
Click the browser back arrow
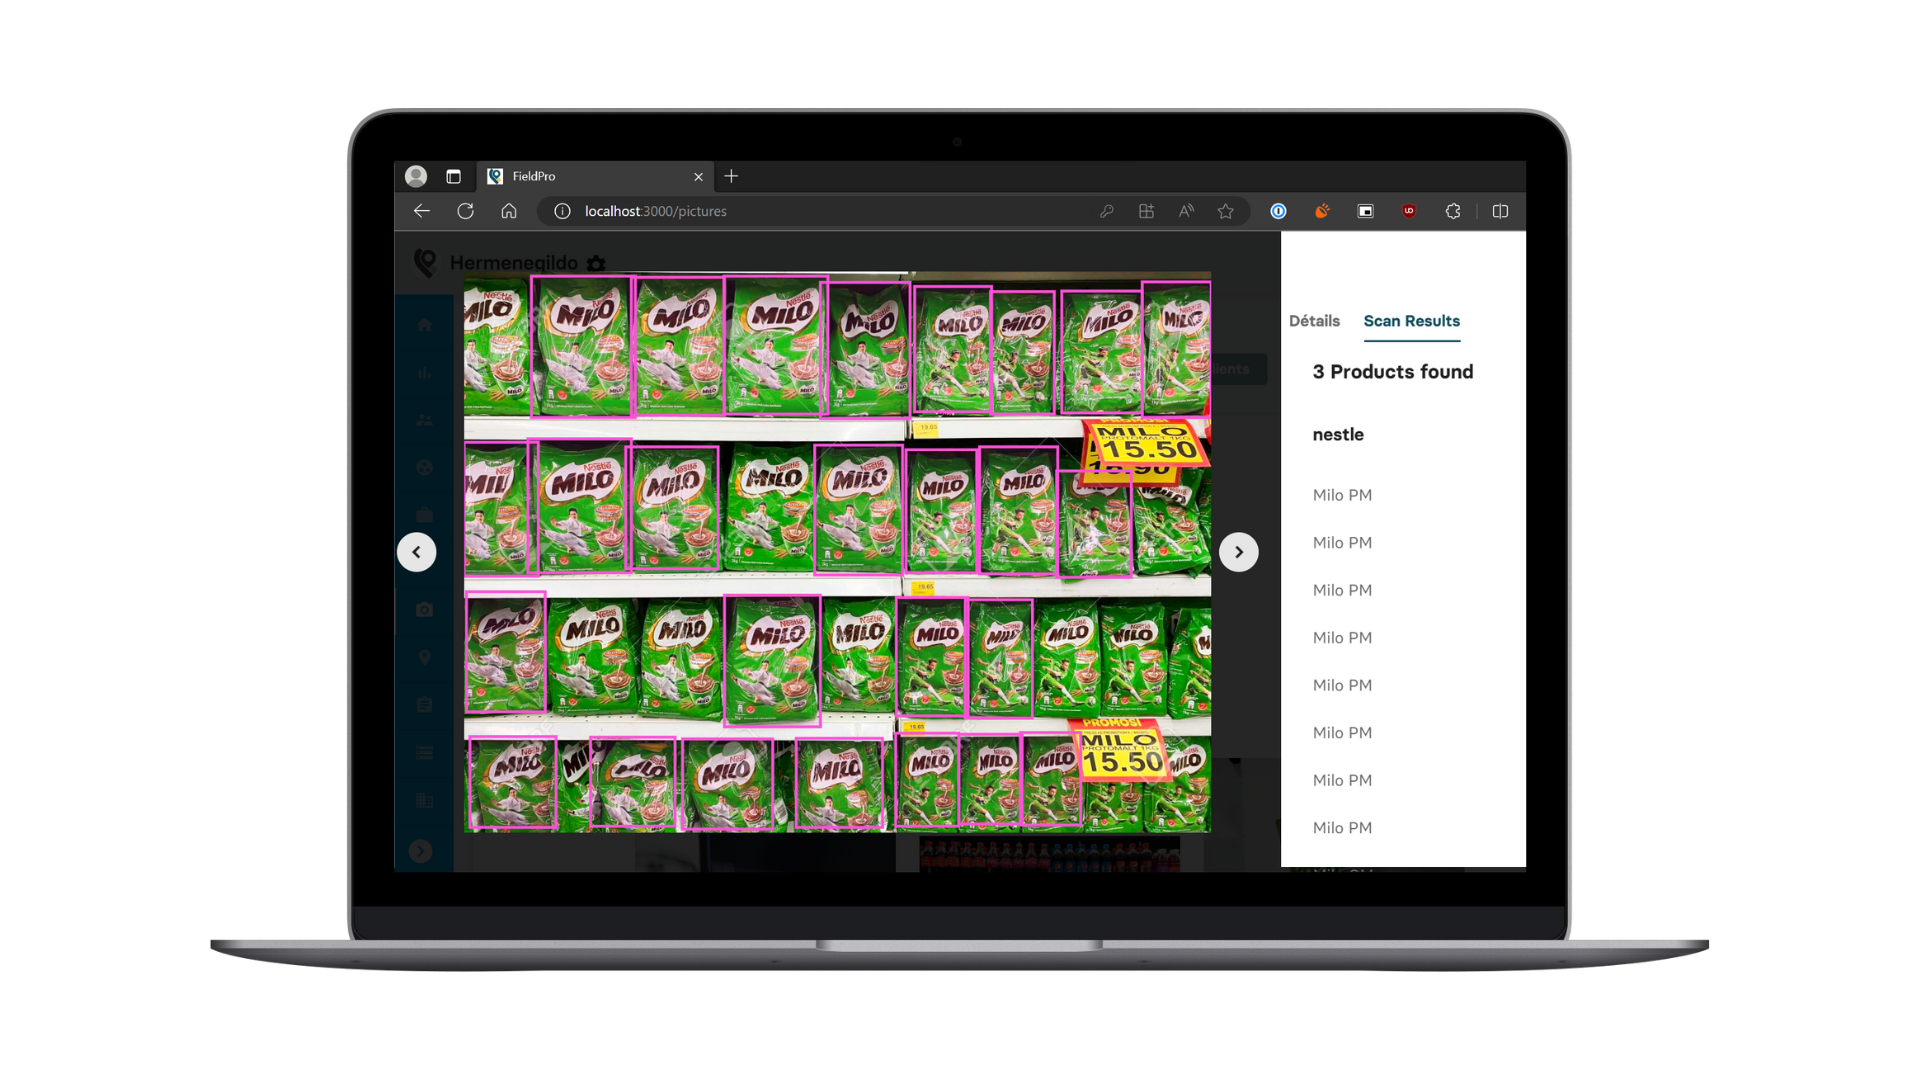(422, 211)
